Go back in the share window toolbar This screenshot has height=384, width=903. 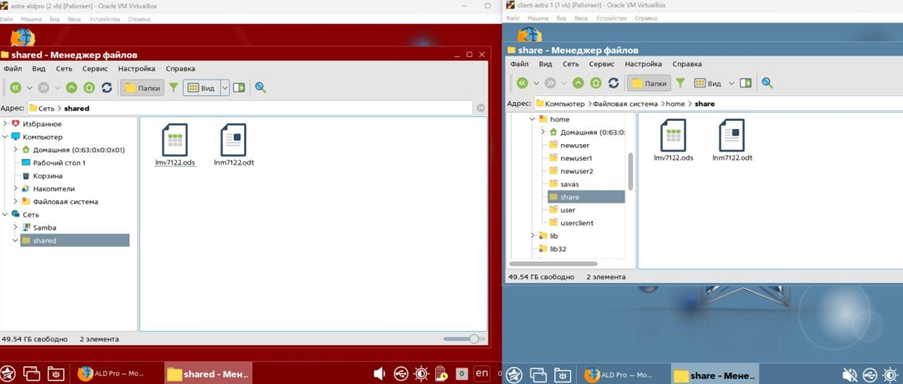point(522,83)
